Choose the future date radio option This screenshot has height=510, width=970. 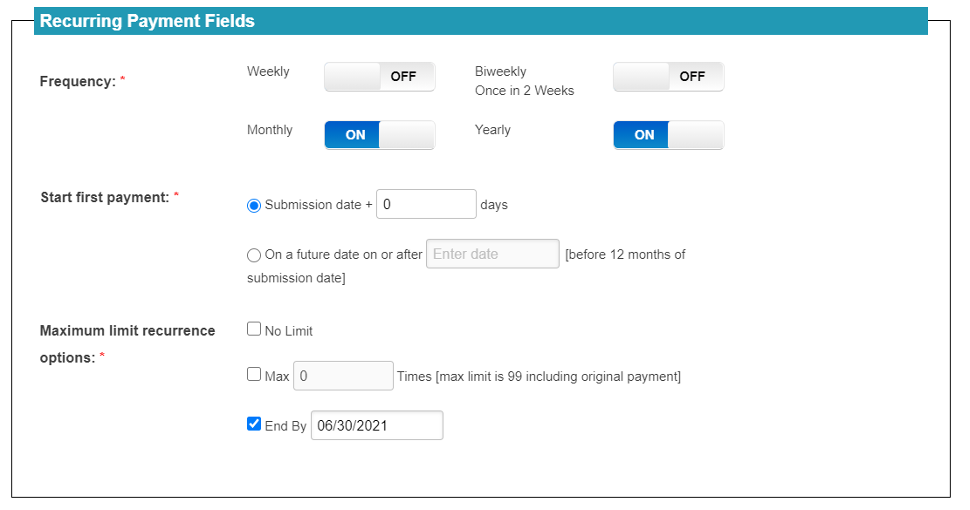coord(254,255)
